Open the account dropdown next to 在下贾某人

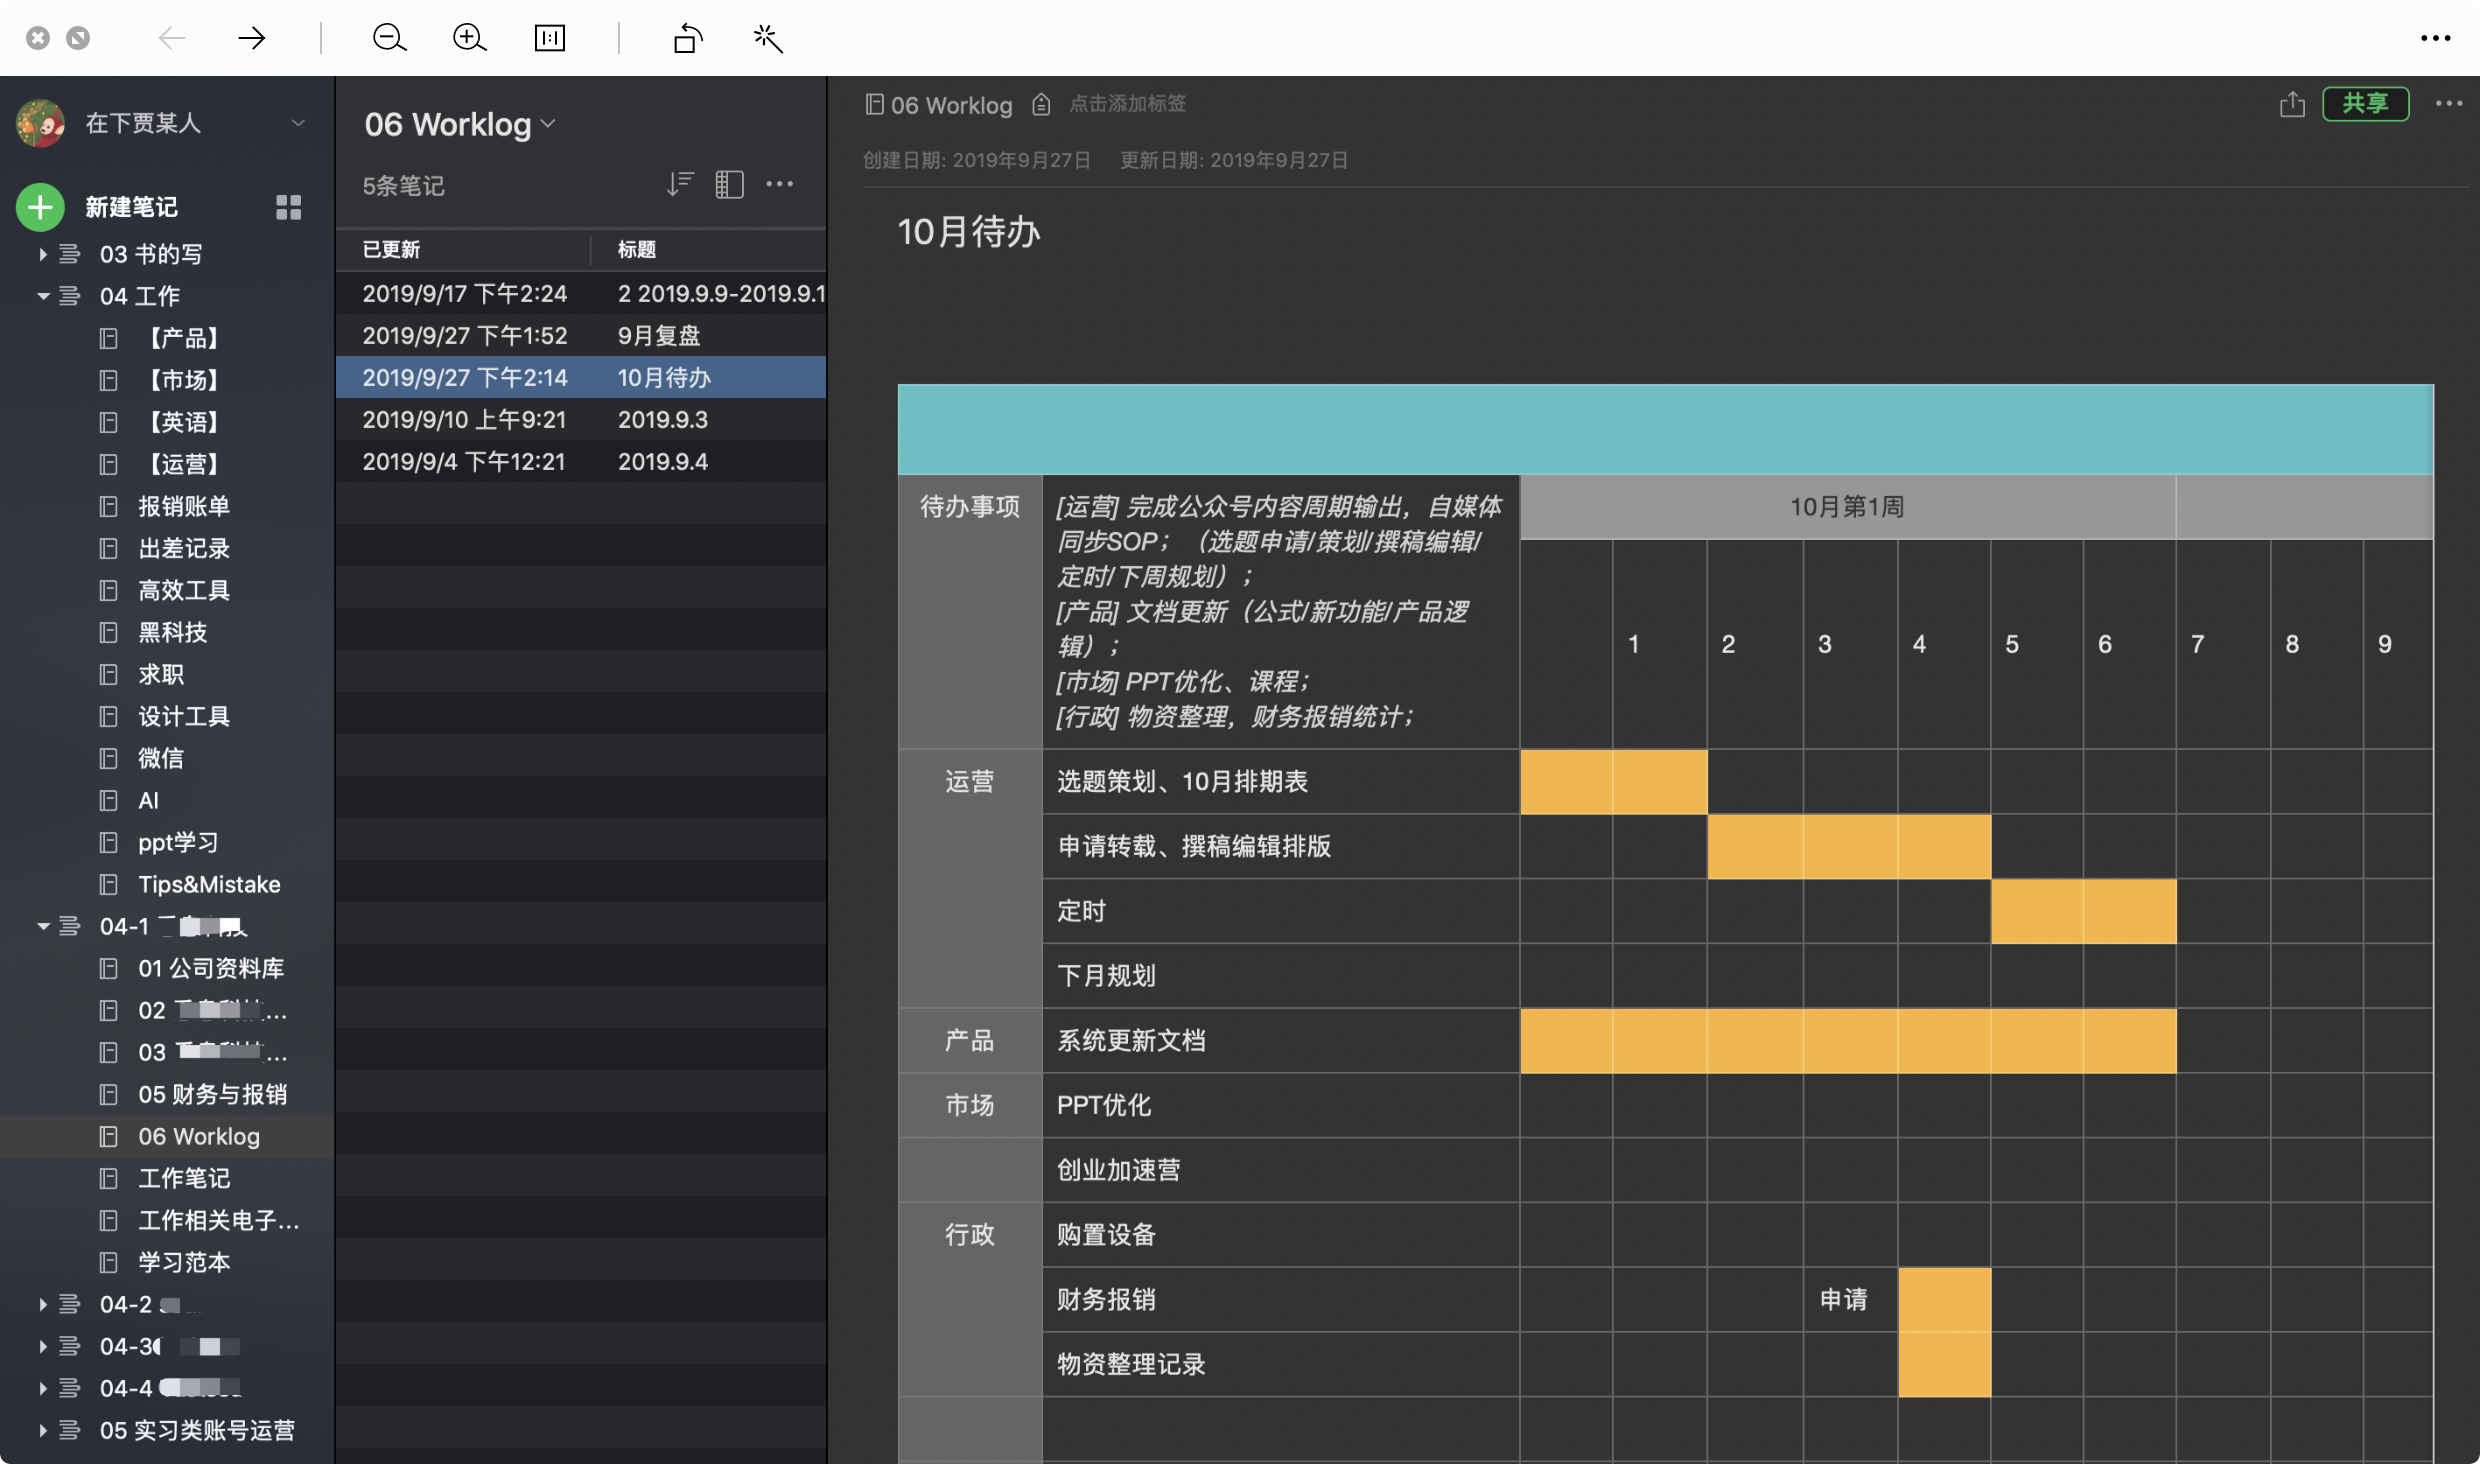tap(297, 123)
